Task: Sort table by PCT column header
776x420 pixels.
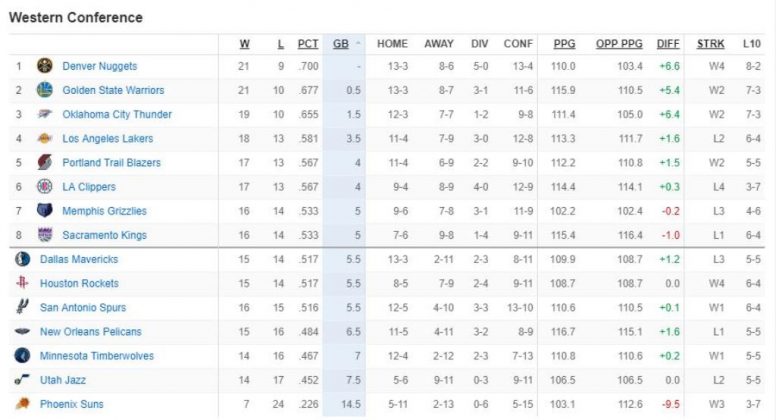Action: [x=308, y=44]
